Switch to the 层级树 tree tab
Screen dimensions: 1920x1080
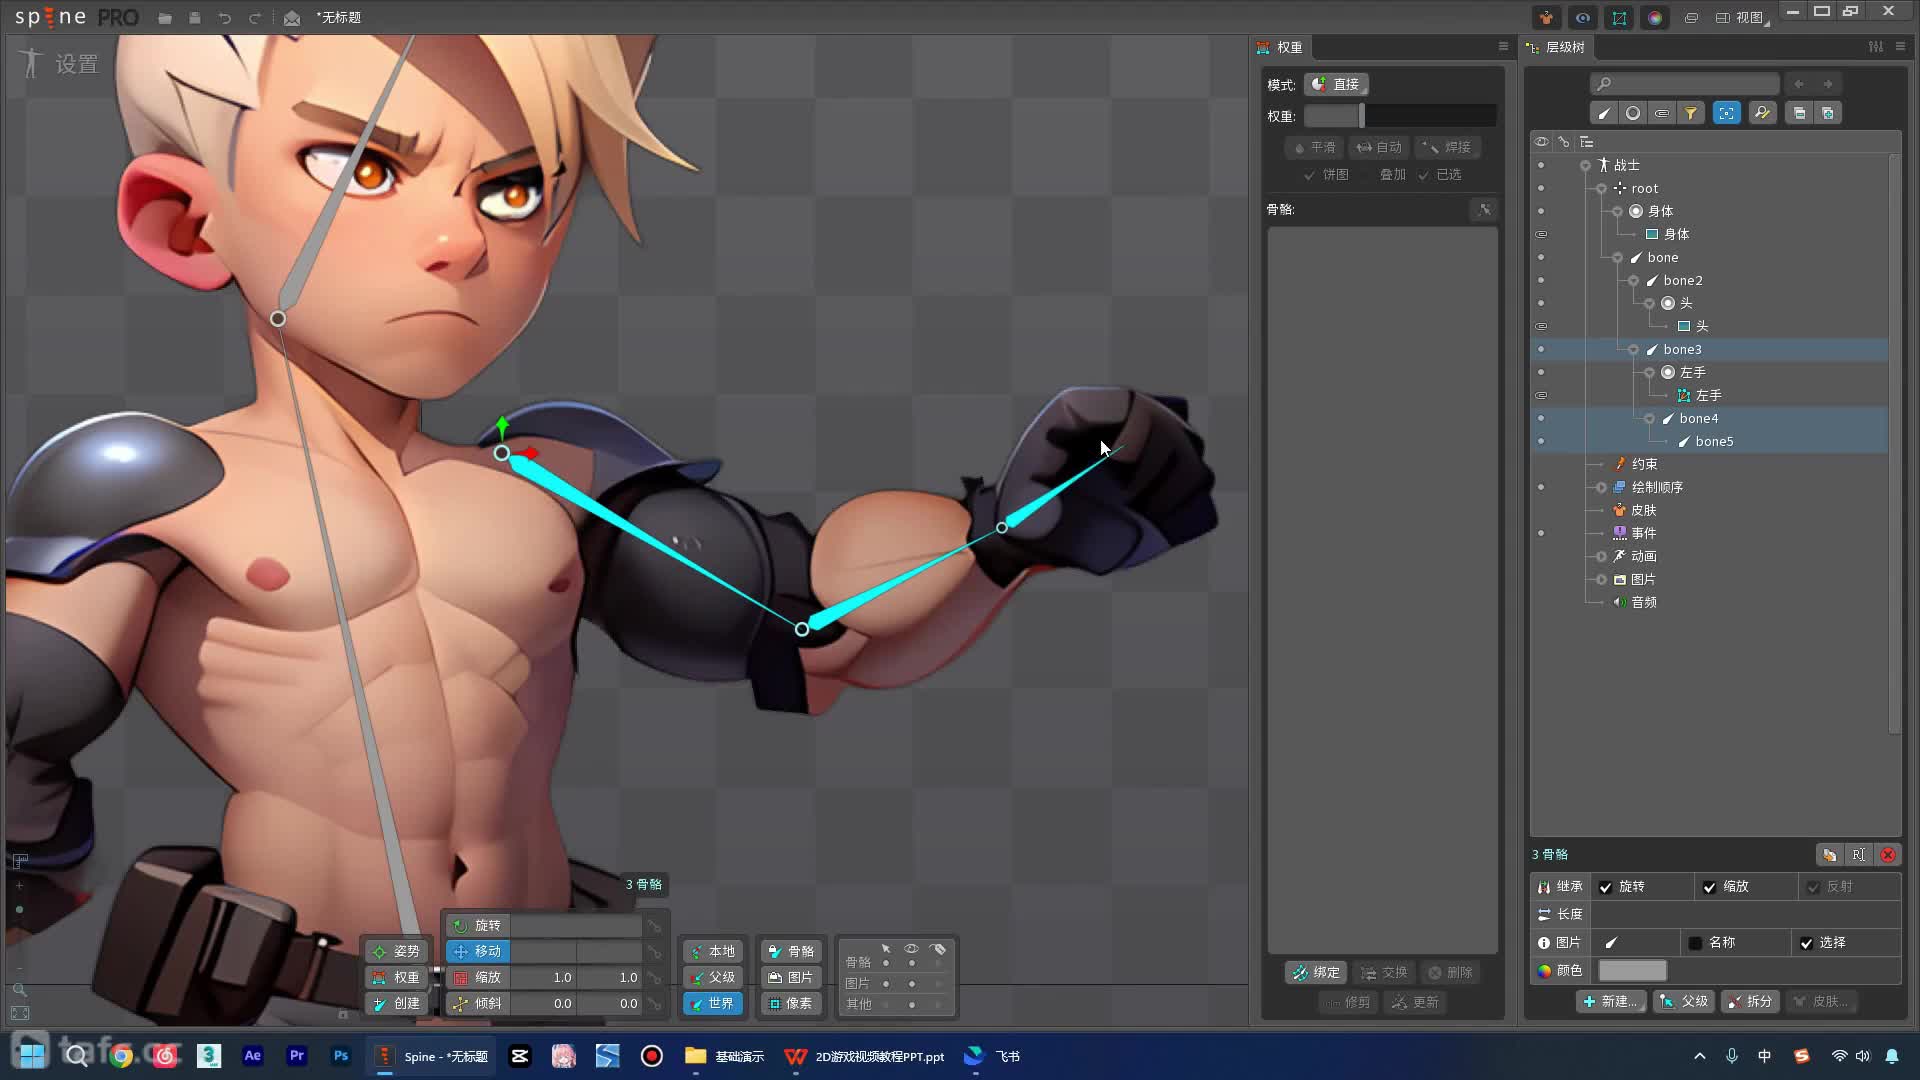(x=1556, y=47)
